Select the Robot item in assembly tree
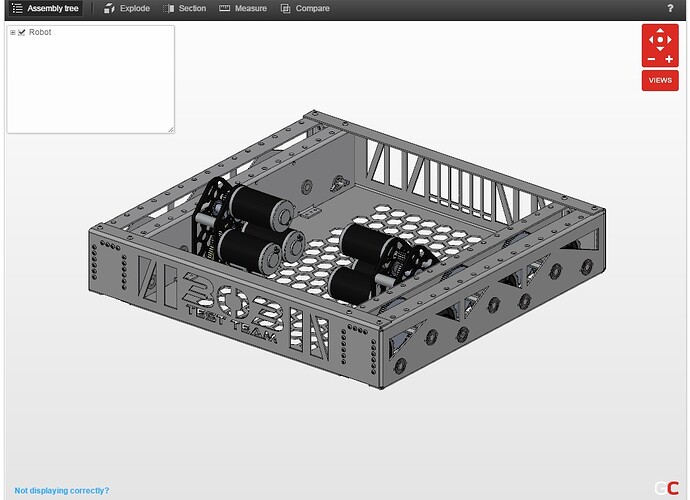This screenshot has height=500, width=690. pyautogui.click(x=40, y=32)
